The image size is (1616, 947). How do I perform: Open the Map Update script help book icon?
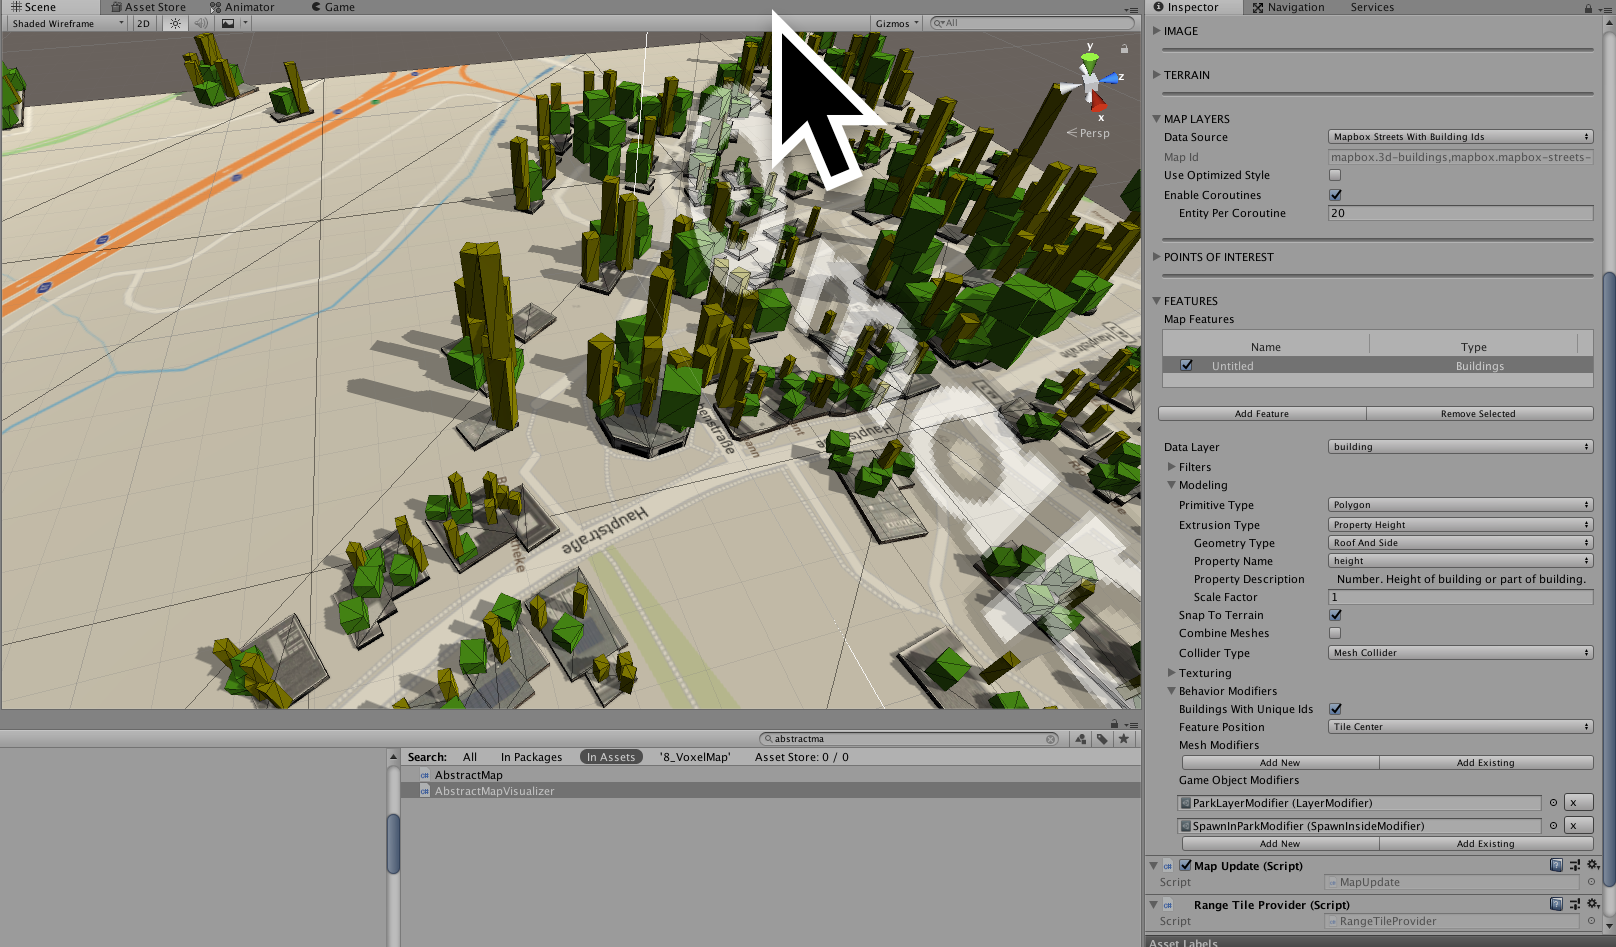(x=1556, y=865)
